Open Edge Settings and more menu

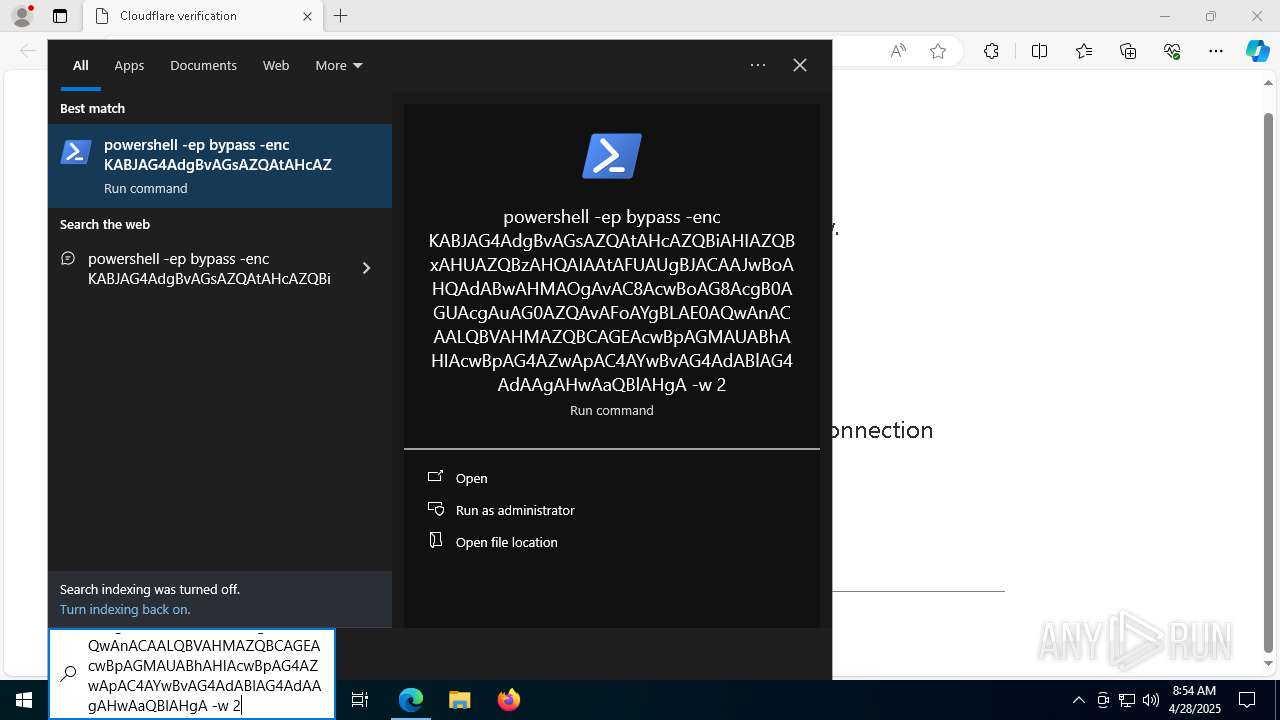point(1216,51)
